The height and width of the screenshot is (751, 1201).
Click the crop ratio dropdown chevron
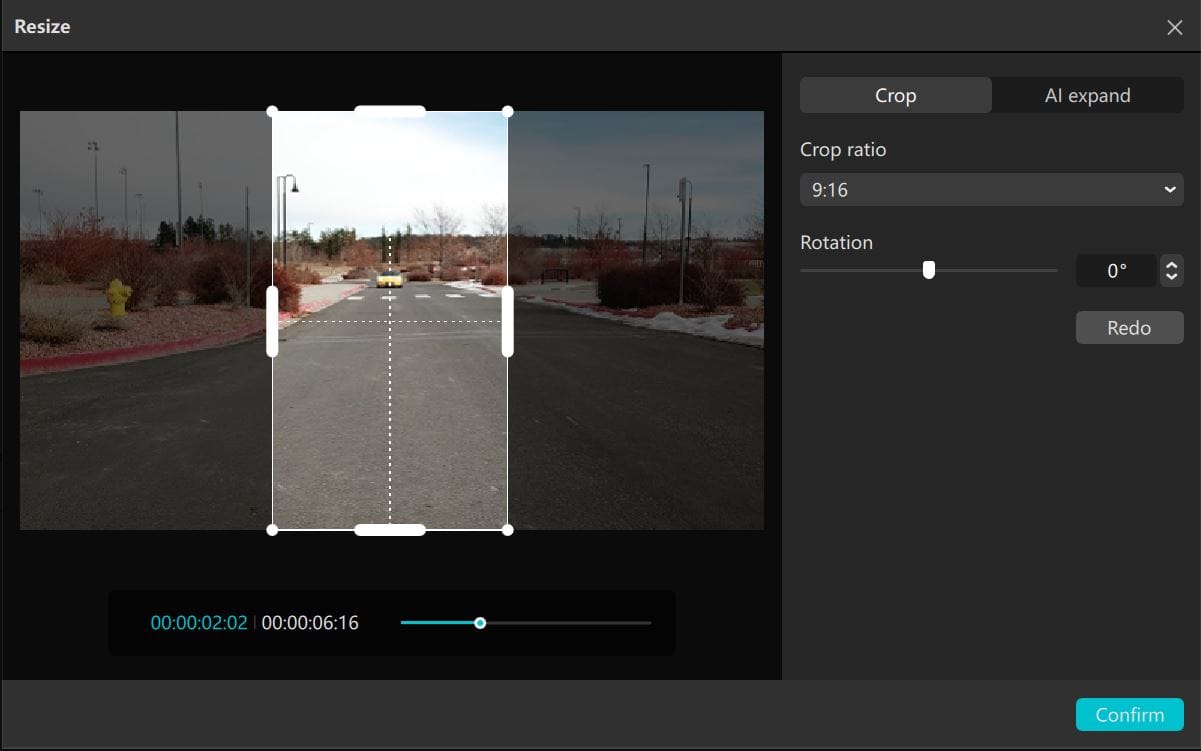(1170, 190)
